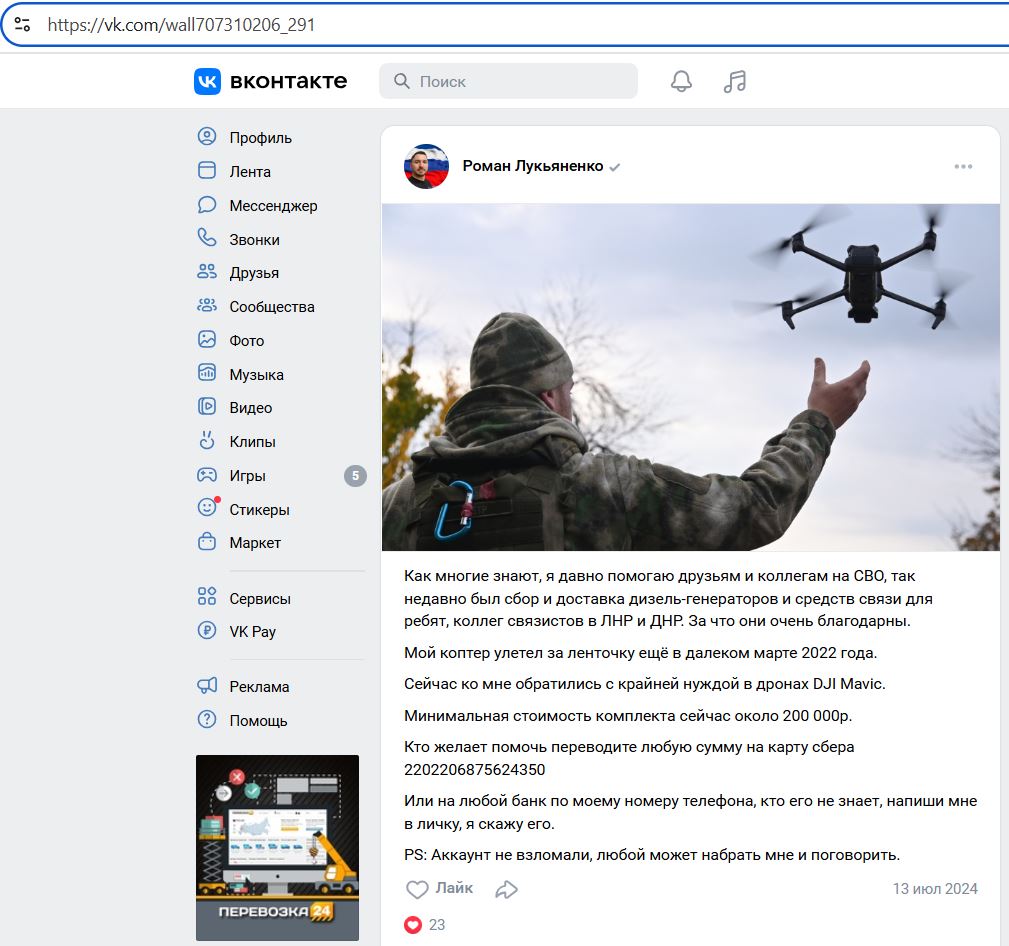Open Сервисы menu label
Screen dimensions: 1009x946
pyautogui.click(x=261, y=599)
